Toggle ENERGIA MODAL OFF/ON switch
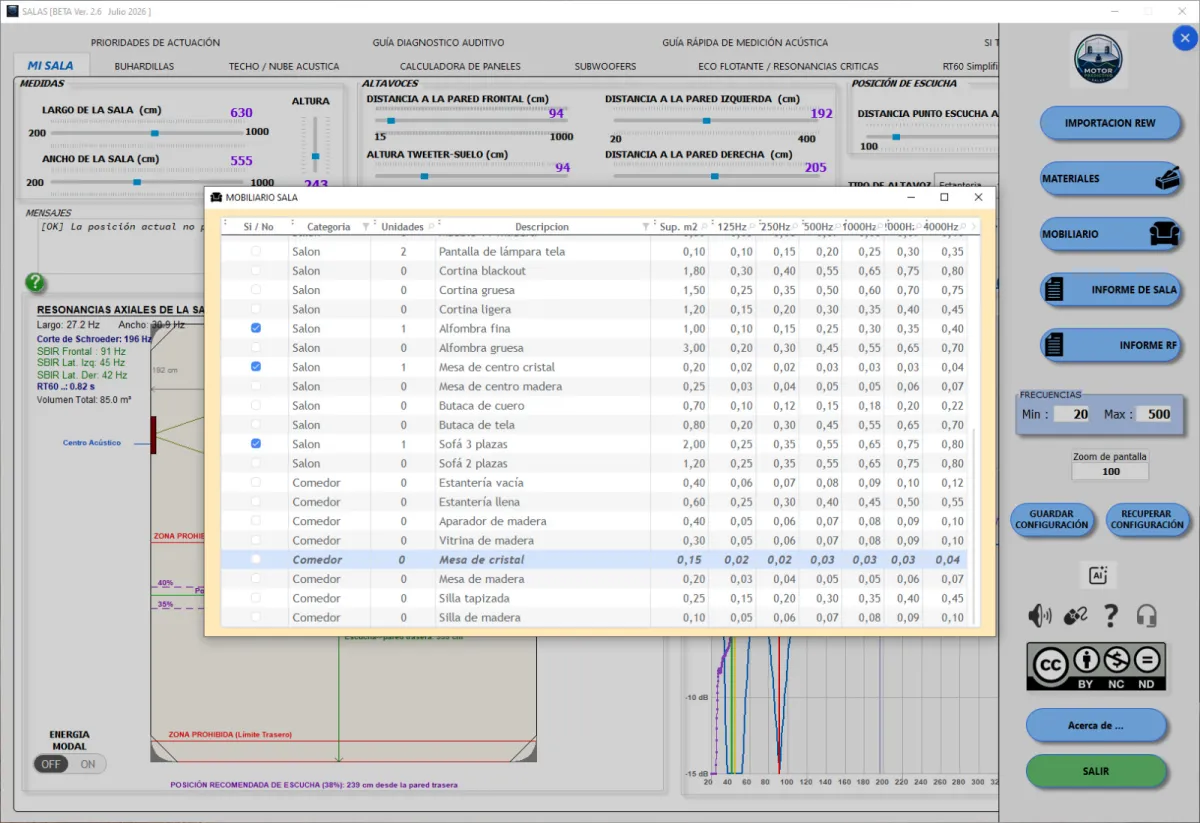The height and width of the screenshot is (823, 1200). (x=69, y=764)
